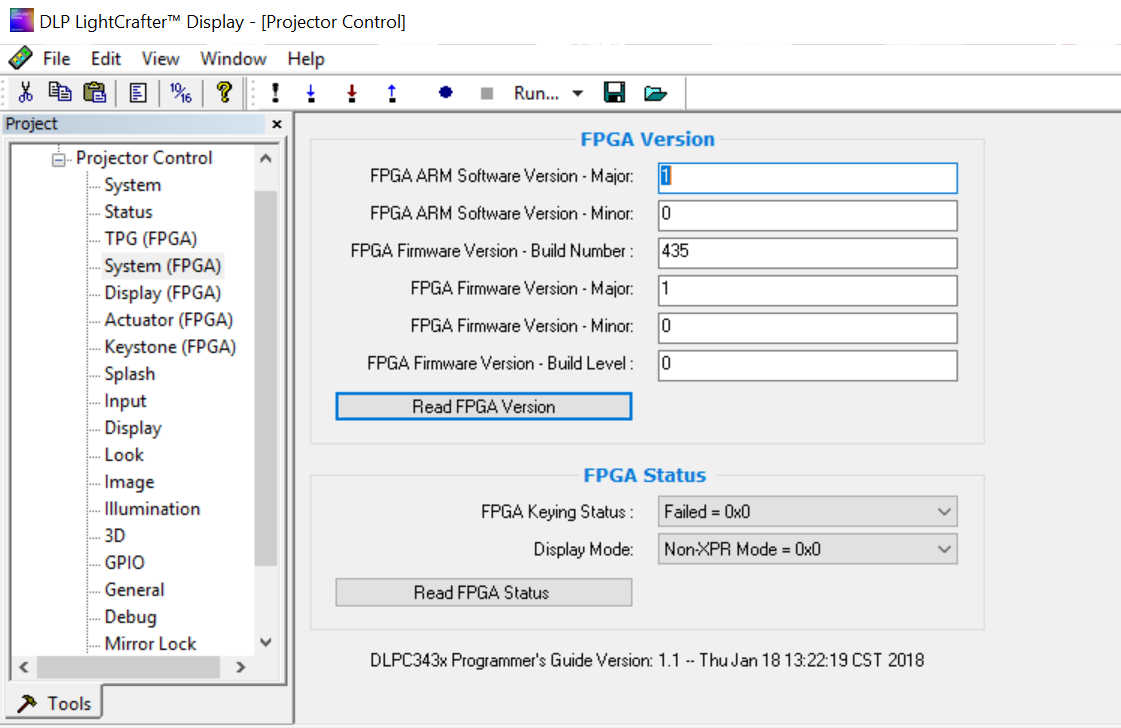Click the save floppy disk icon
1121x728 pixels.
tap(614, 92)
